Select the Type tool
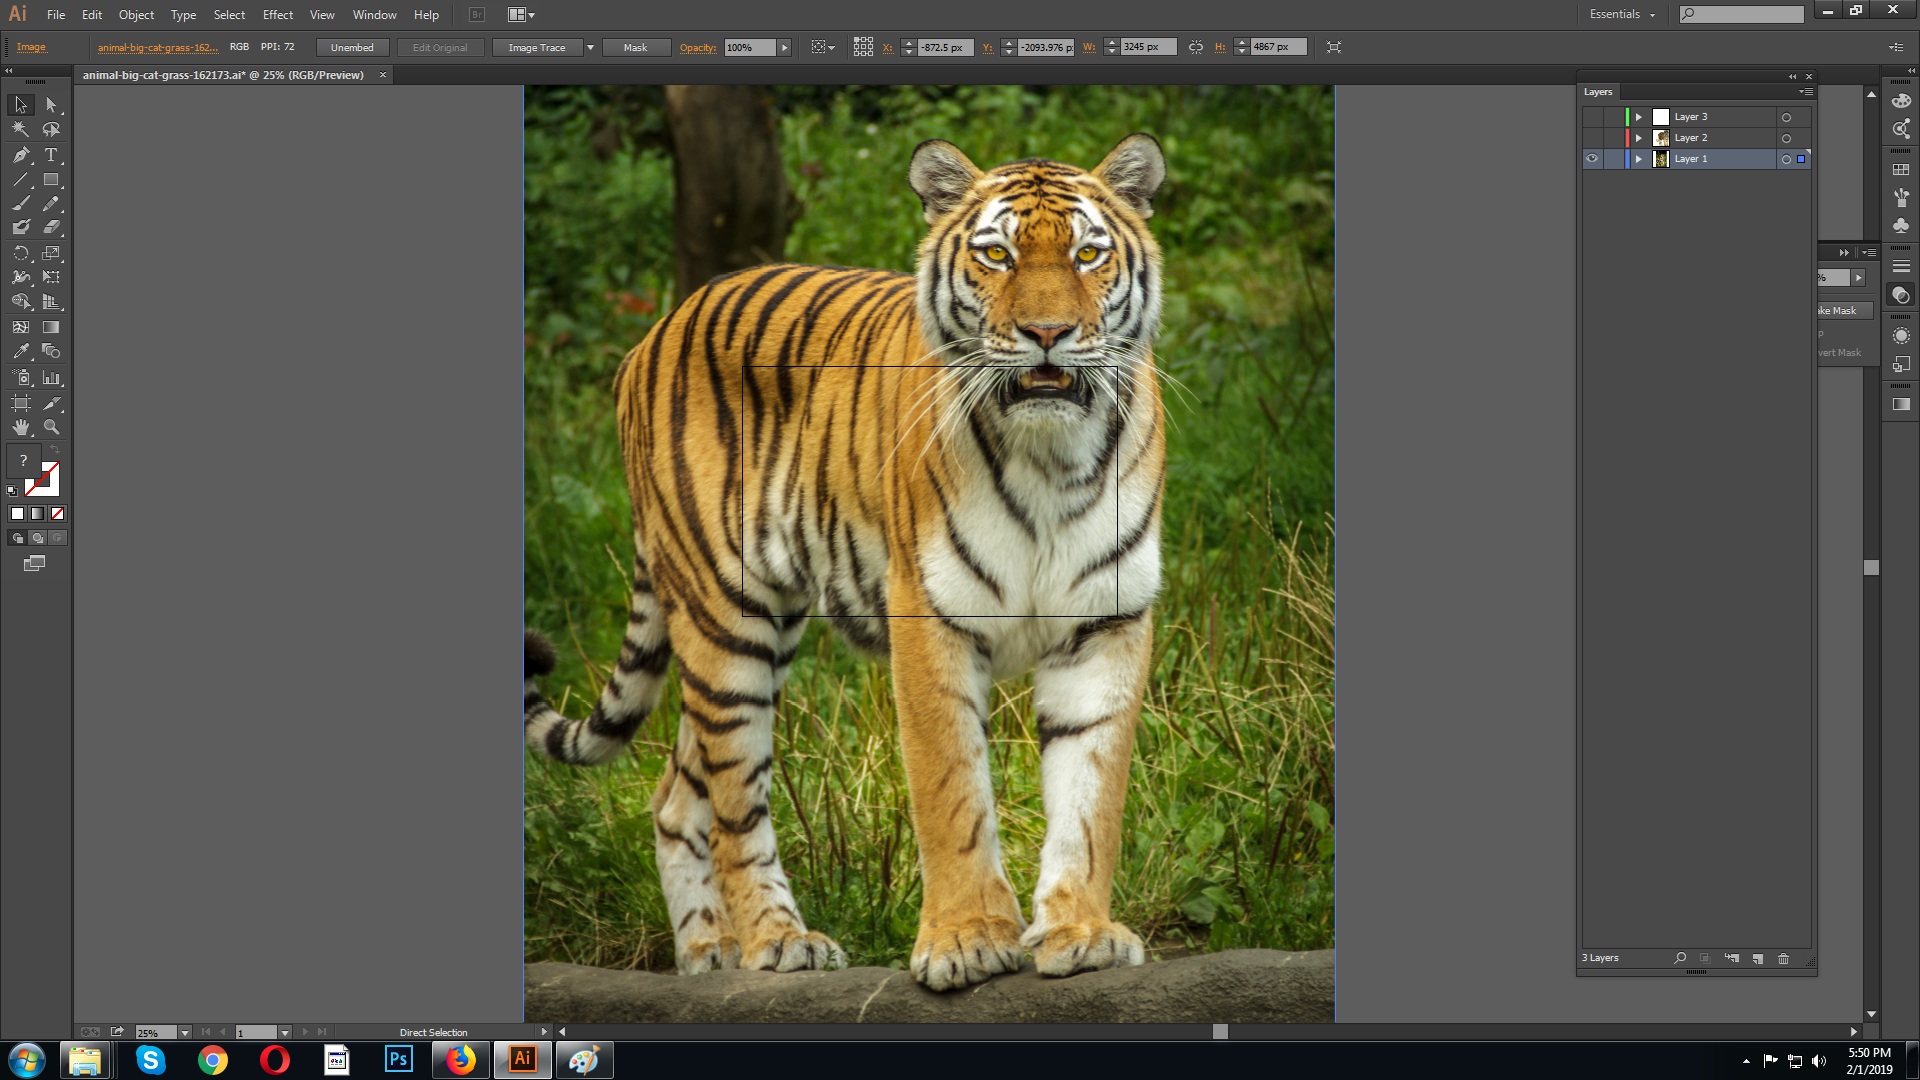Screen dimensions: 1920x1080 (51, 155)
